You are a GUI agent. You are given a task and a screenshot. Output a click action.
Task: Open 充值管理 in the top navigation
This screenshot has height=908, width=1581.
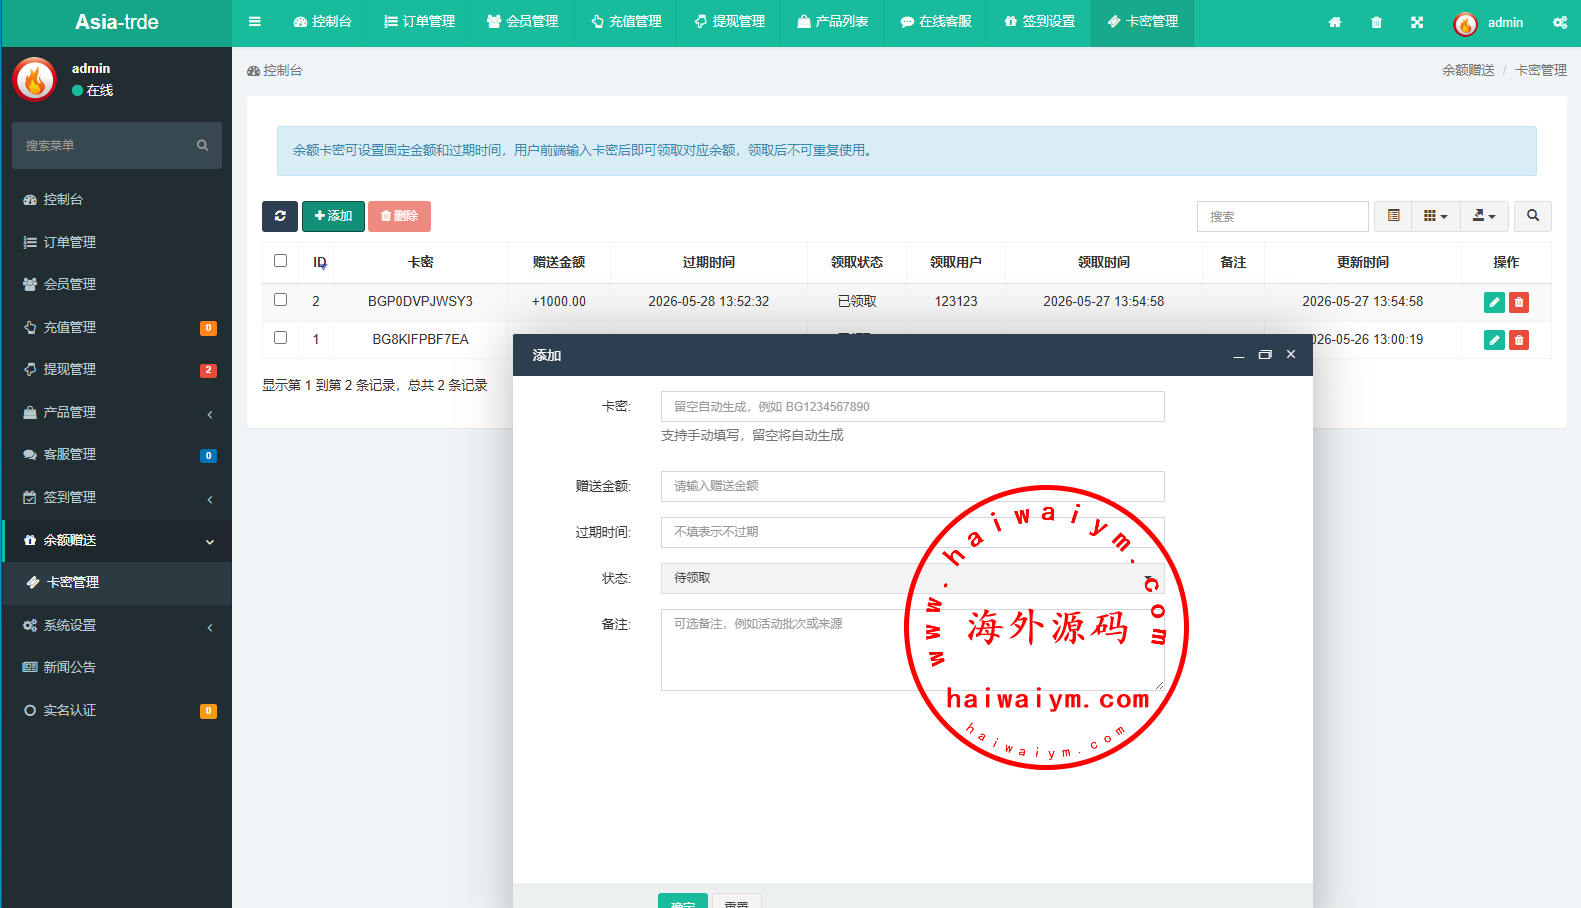[x=626, y=22]
